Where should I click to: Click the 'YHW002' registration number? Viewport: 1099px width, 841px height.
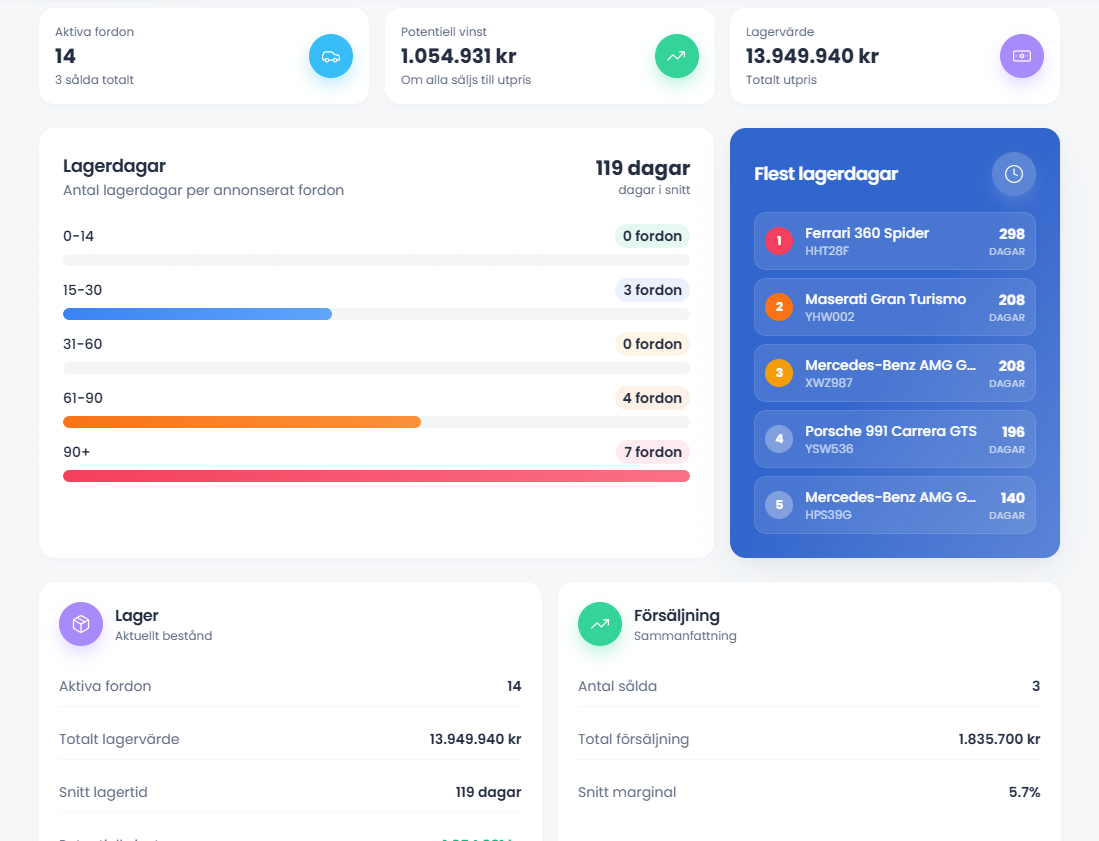830,317
